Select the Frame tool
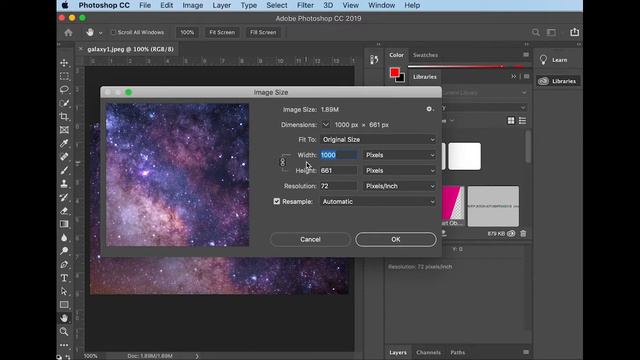Image resolution: width=640 pixels, height=360 pixels. [x=64, y=130]
